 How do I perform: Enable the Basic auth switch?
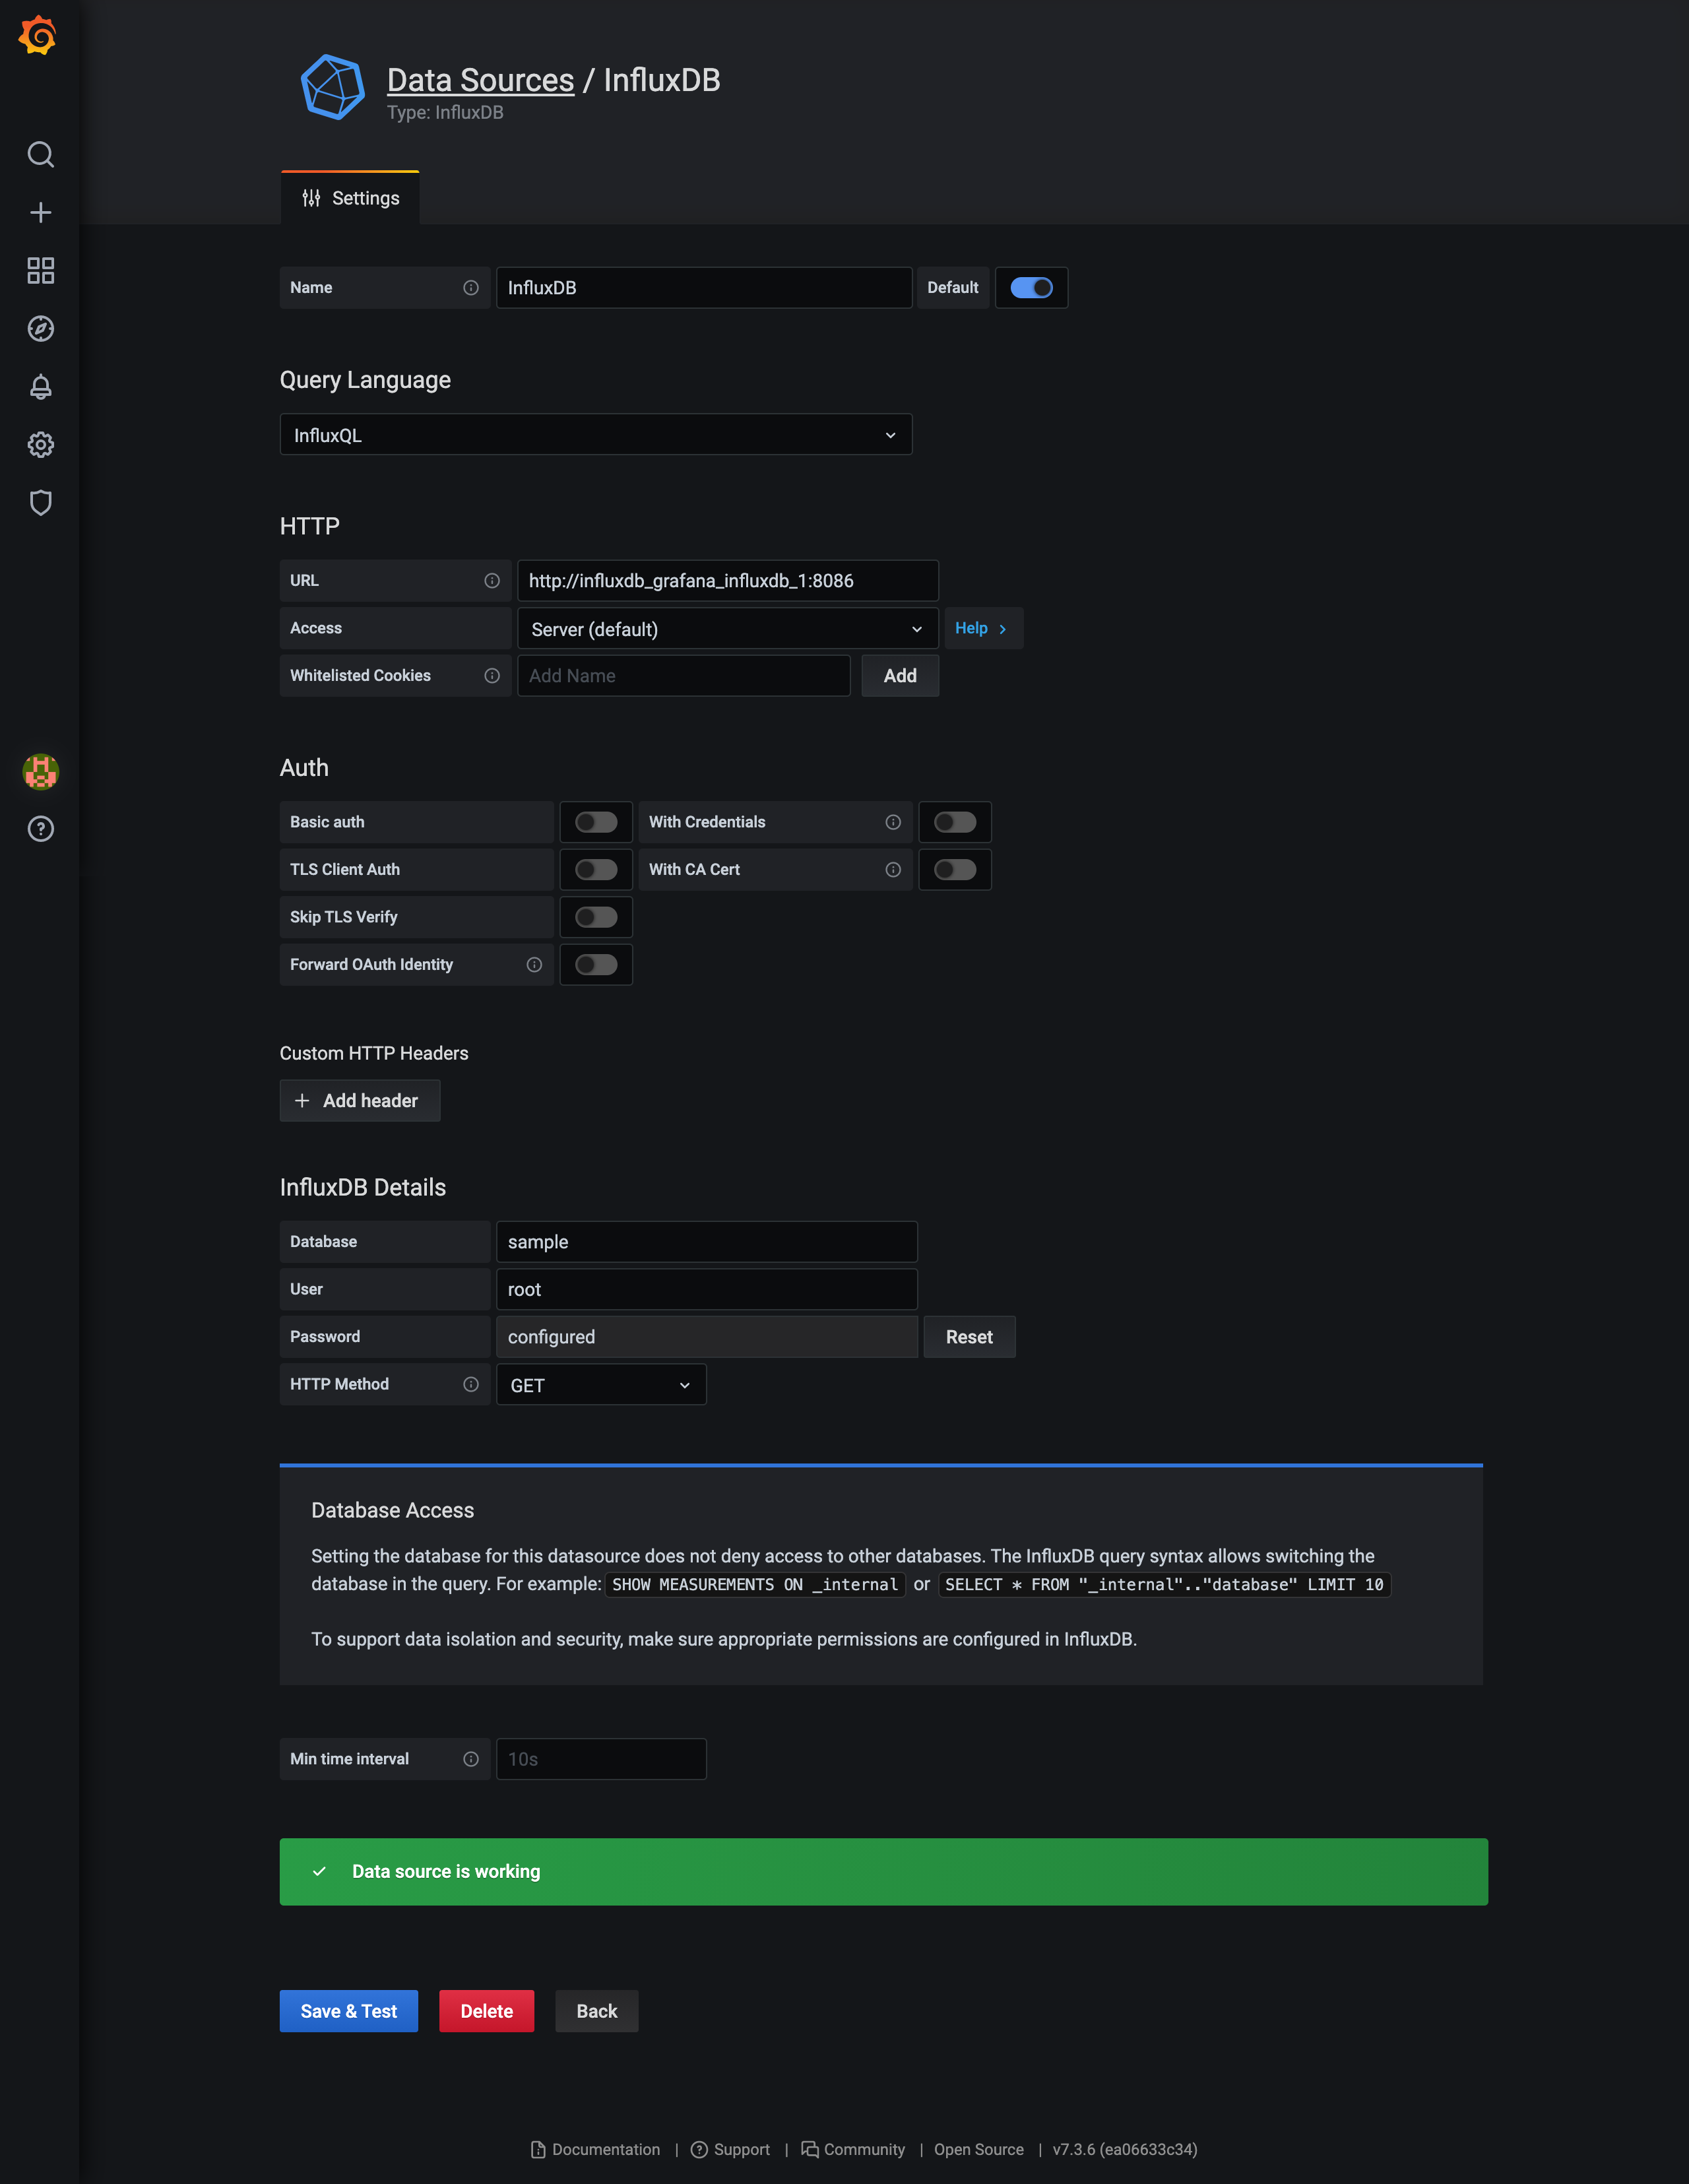coord(596,822)
